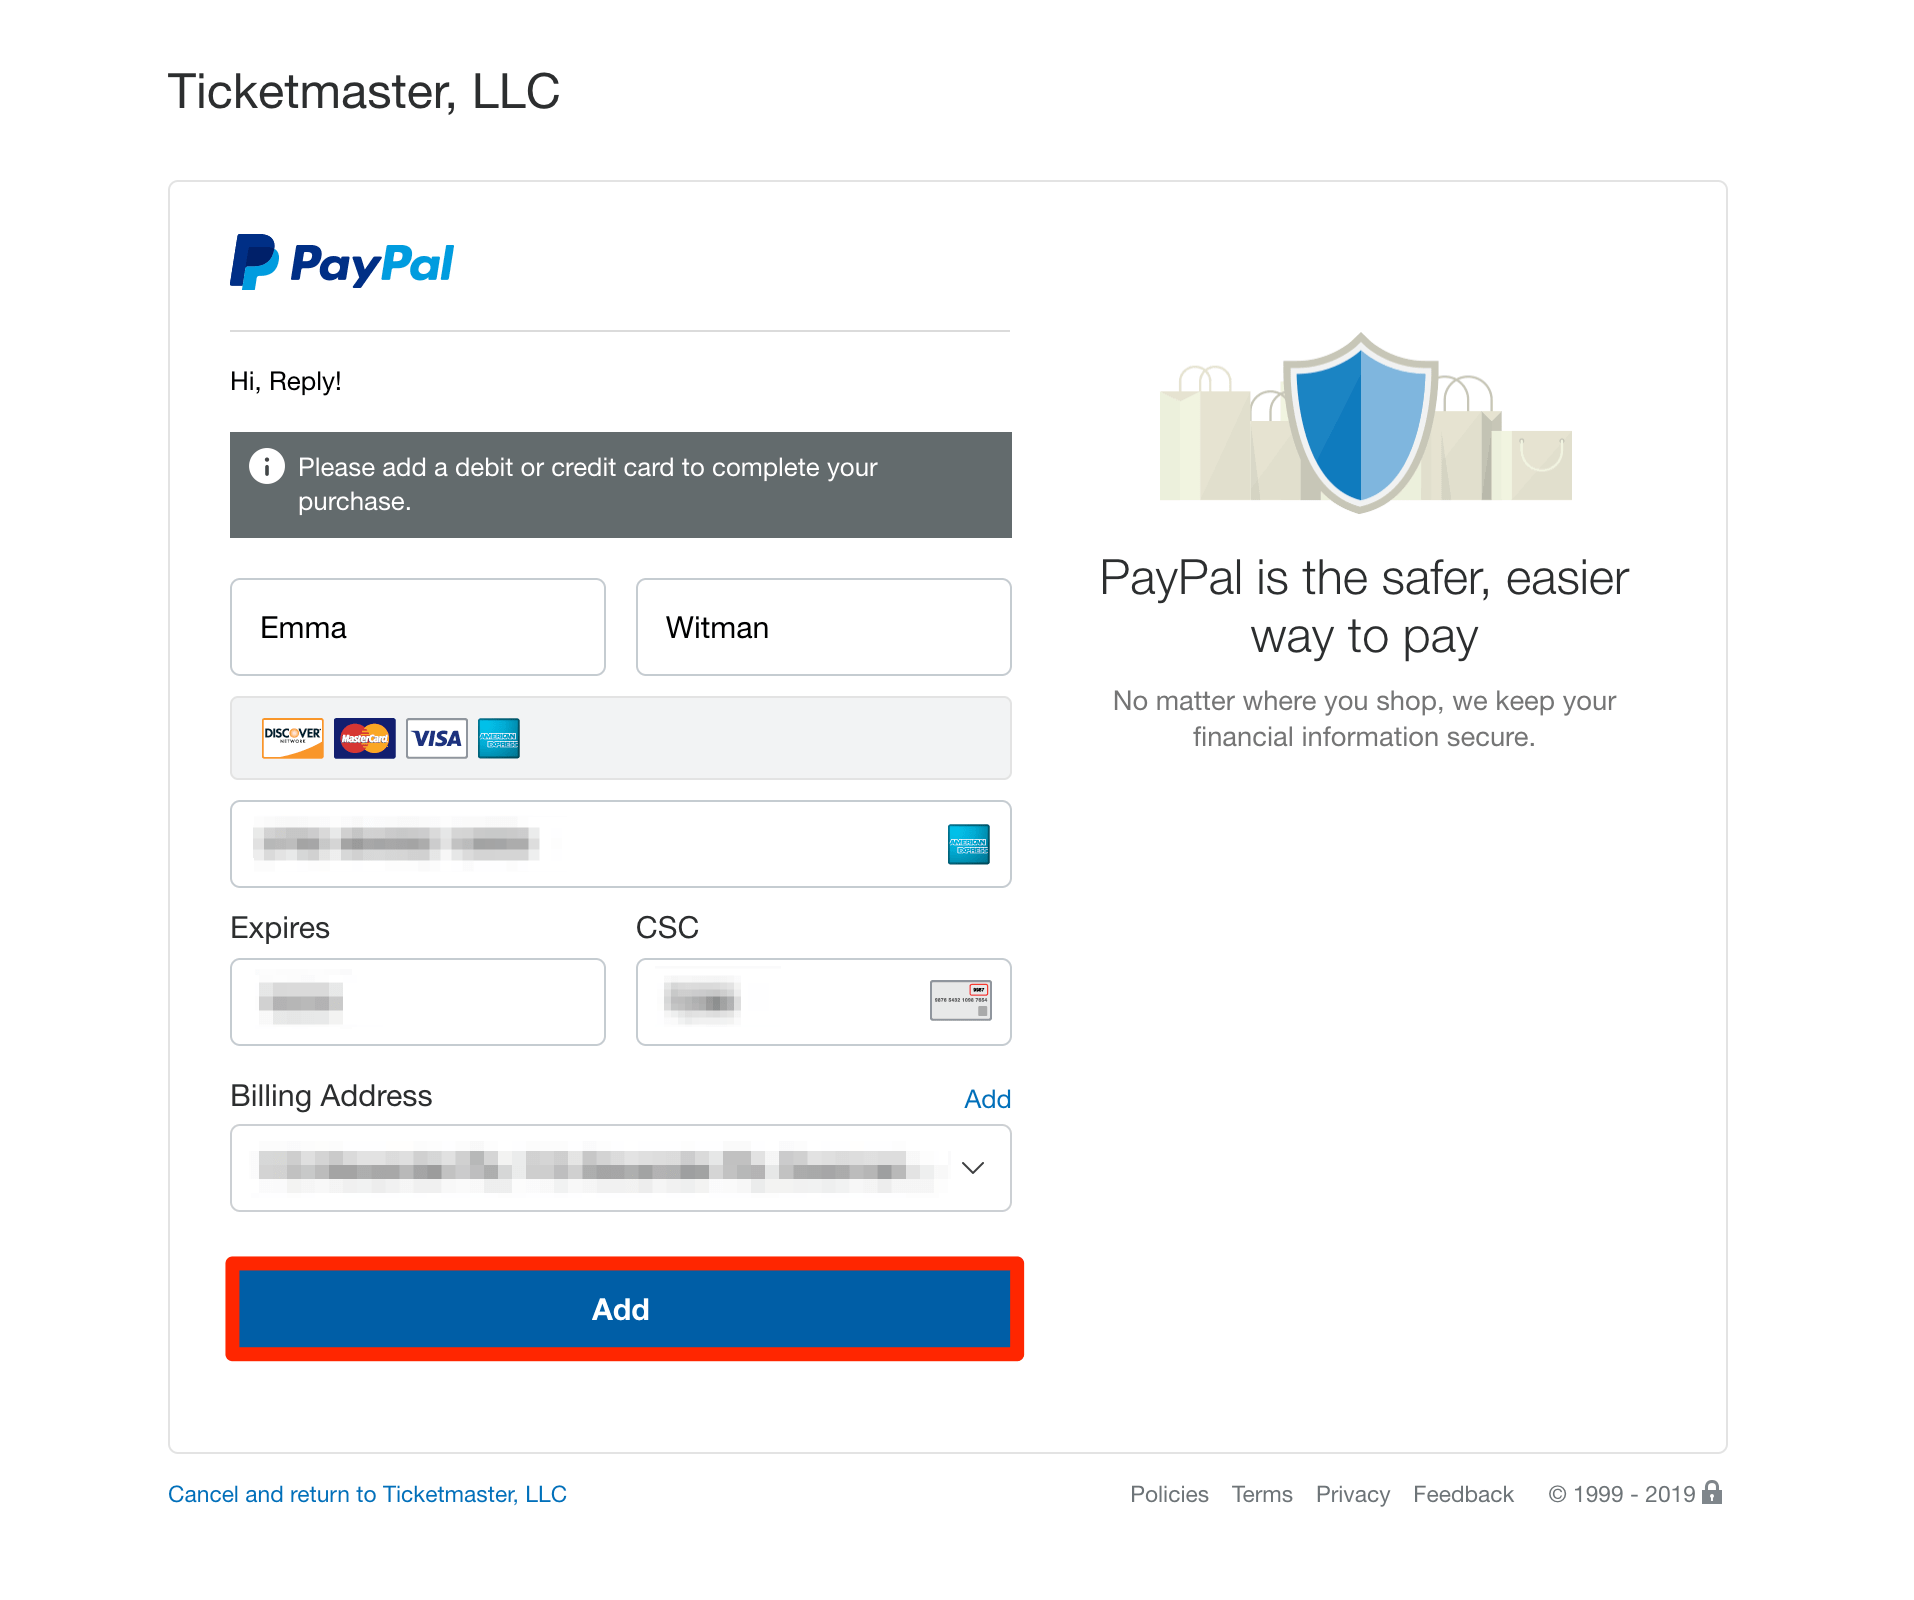Click the padlock icon in the footer
This screenshot has width=1914, height=1600.
1712,1492
